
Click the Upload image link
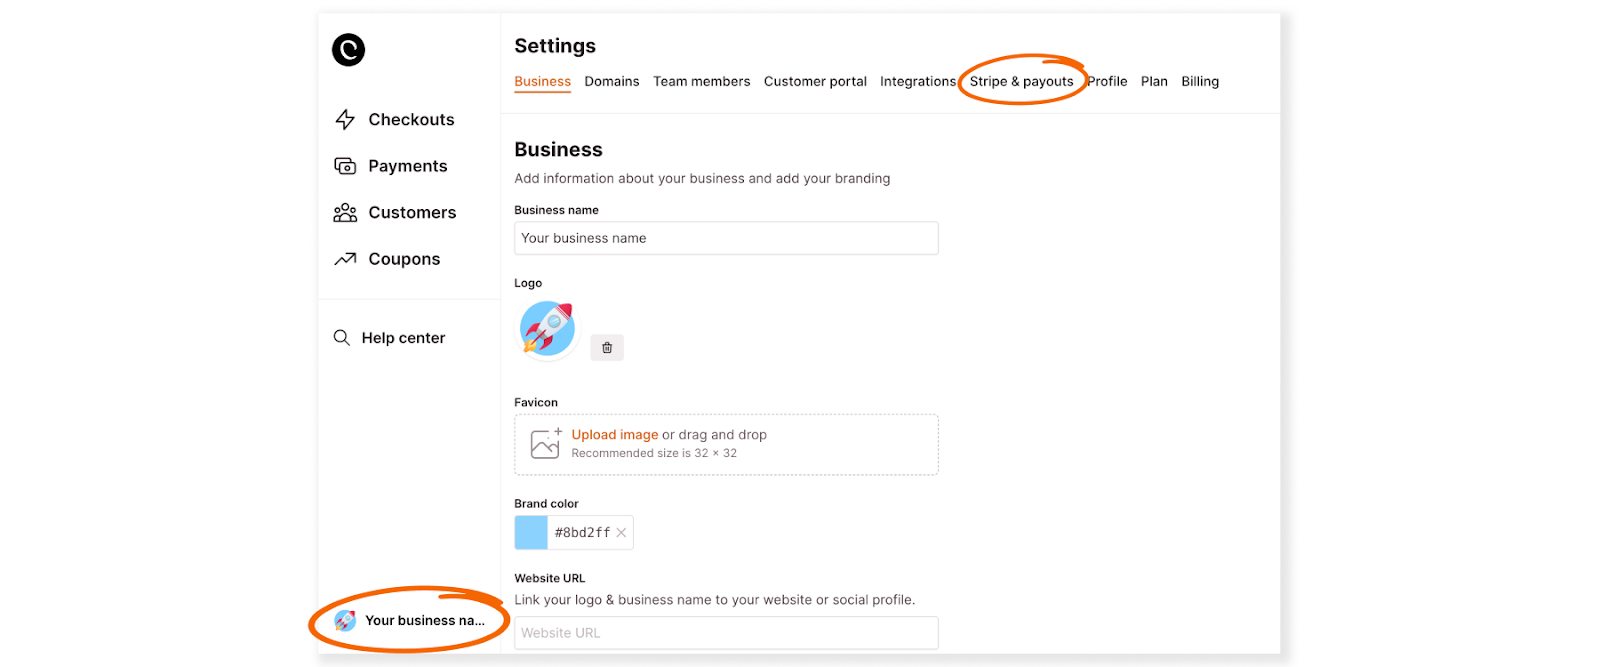tap(615, 435)
